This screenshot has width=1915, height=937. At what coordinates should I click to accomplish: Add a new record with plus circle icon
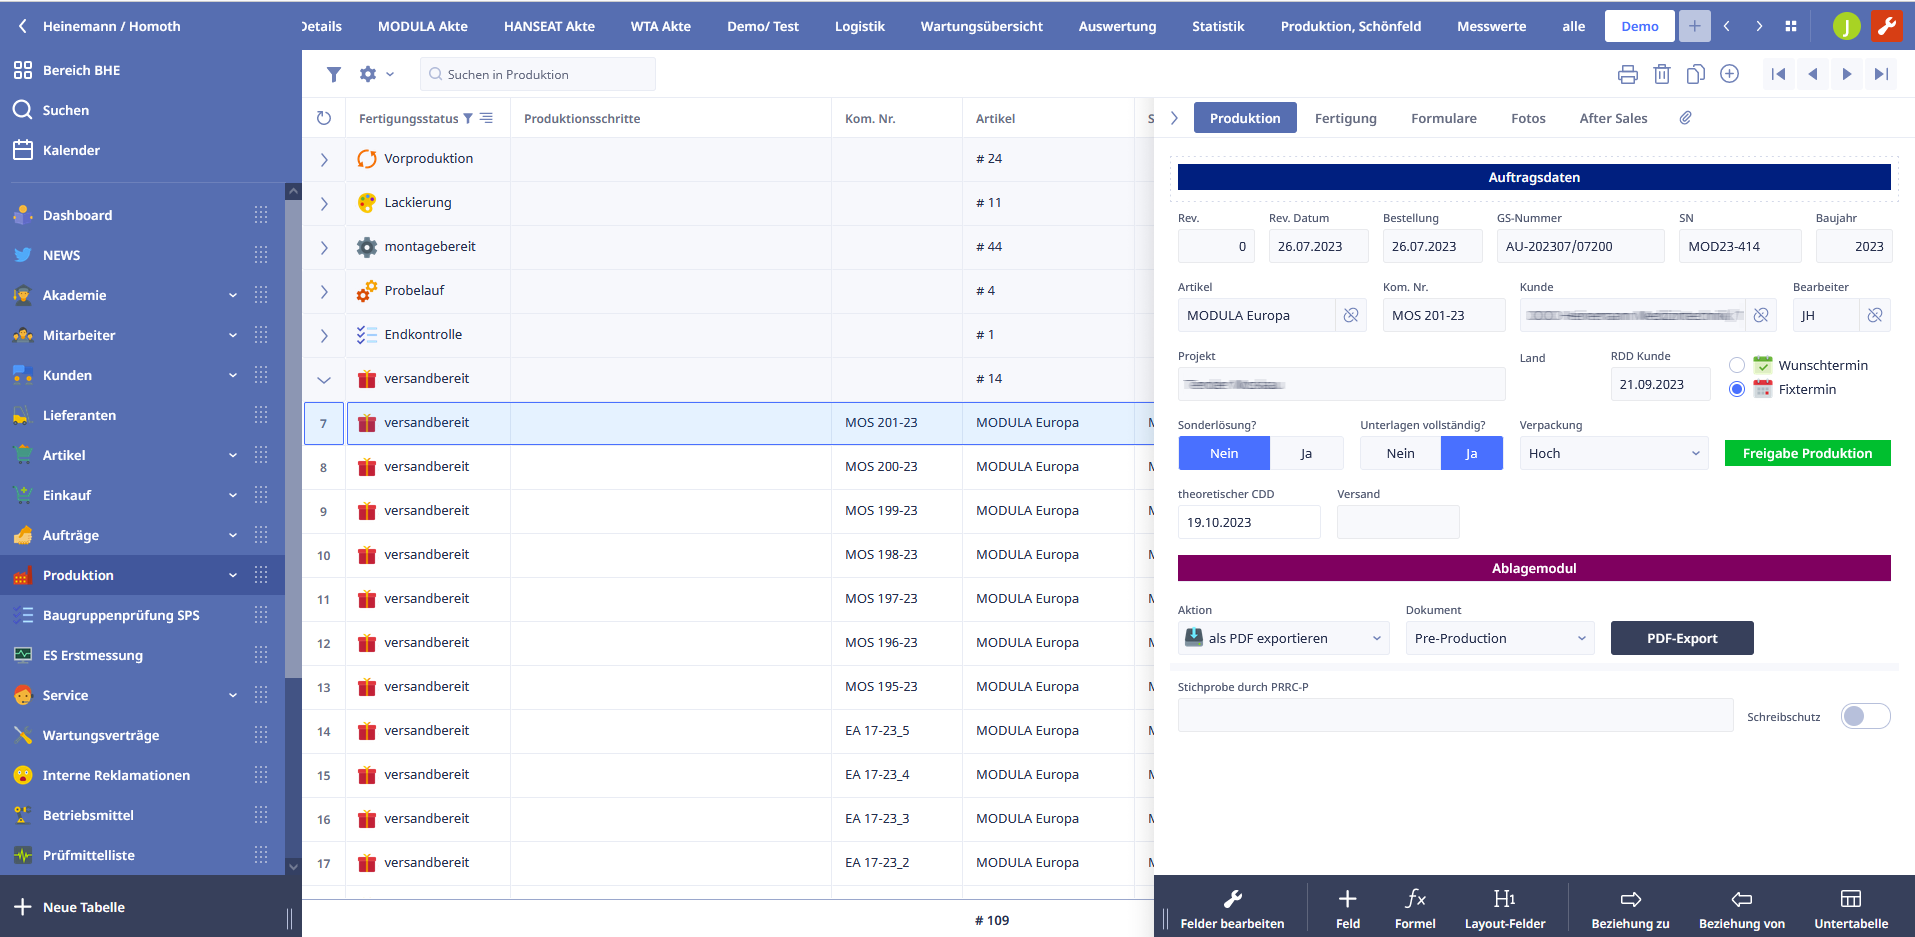pos(1730,74)
